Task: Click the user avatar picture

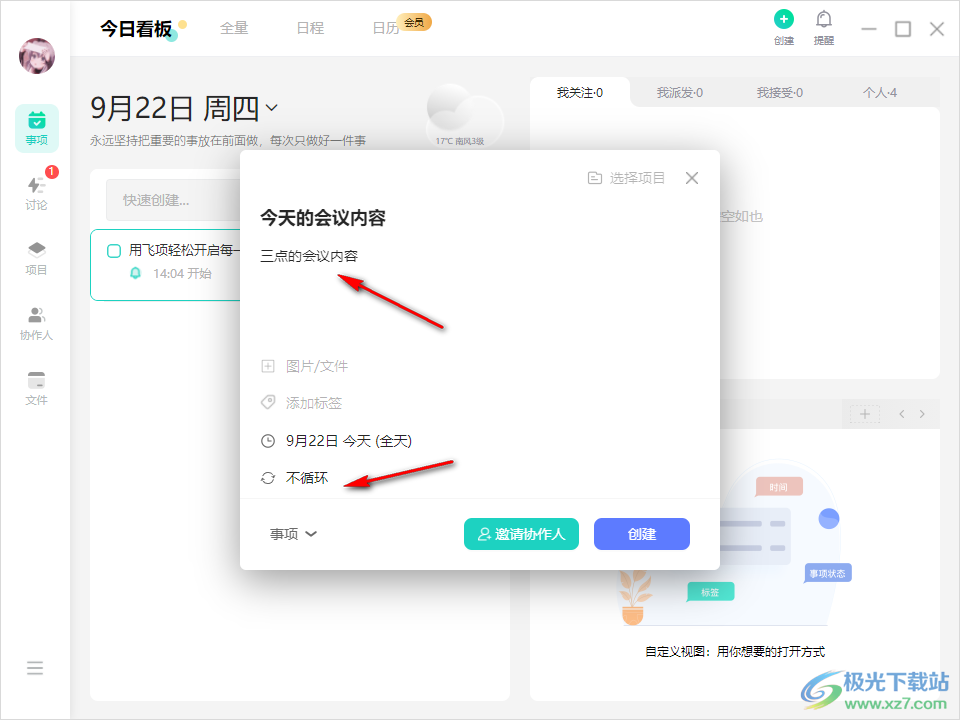Action: coord(37,56)
